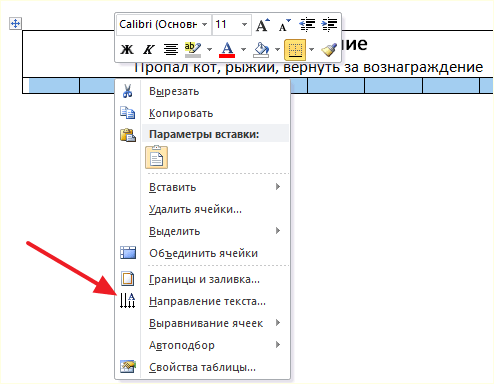Click the center alignment icon
494x384 pixels.
171,49
